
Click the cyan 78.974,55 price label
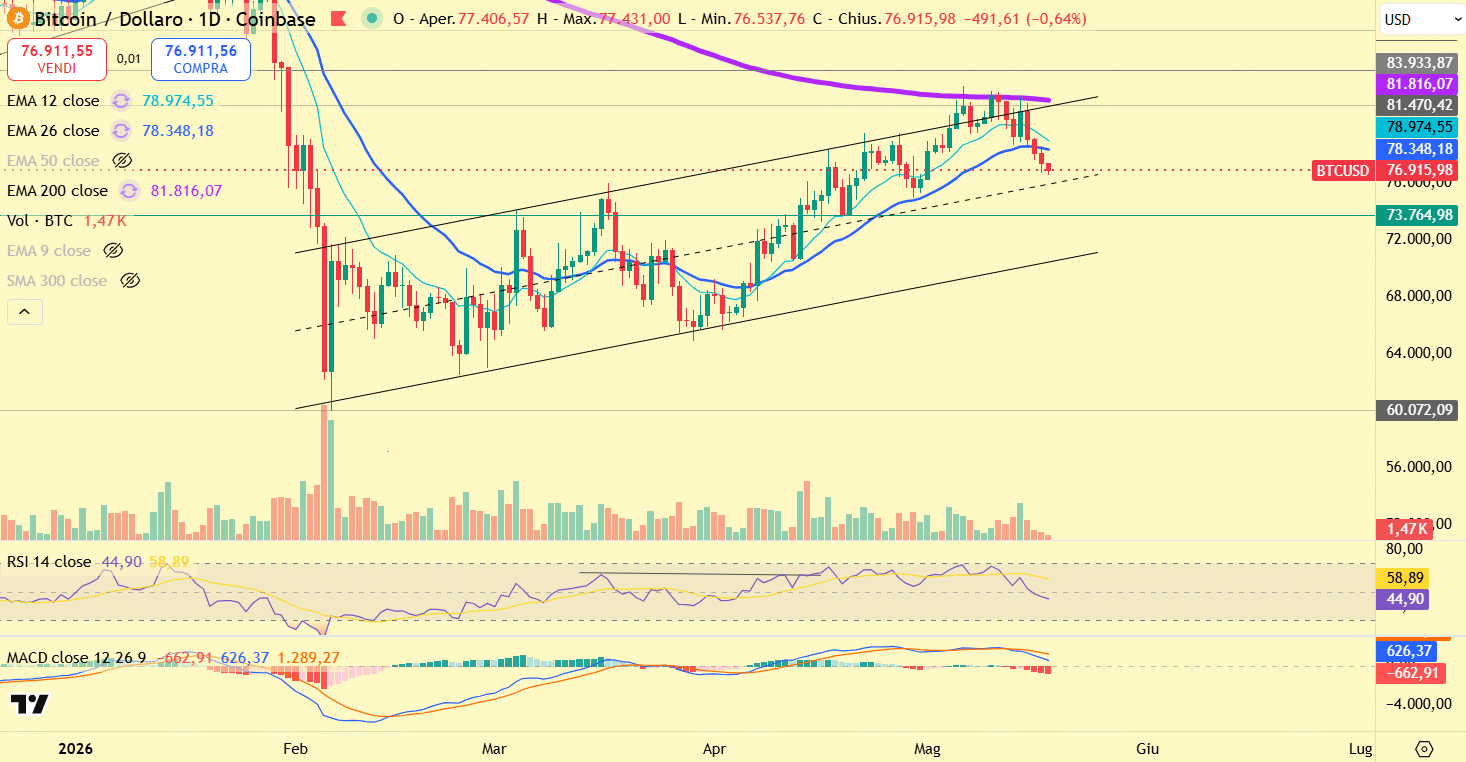coord(1419,127)
